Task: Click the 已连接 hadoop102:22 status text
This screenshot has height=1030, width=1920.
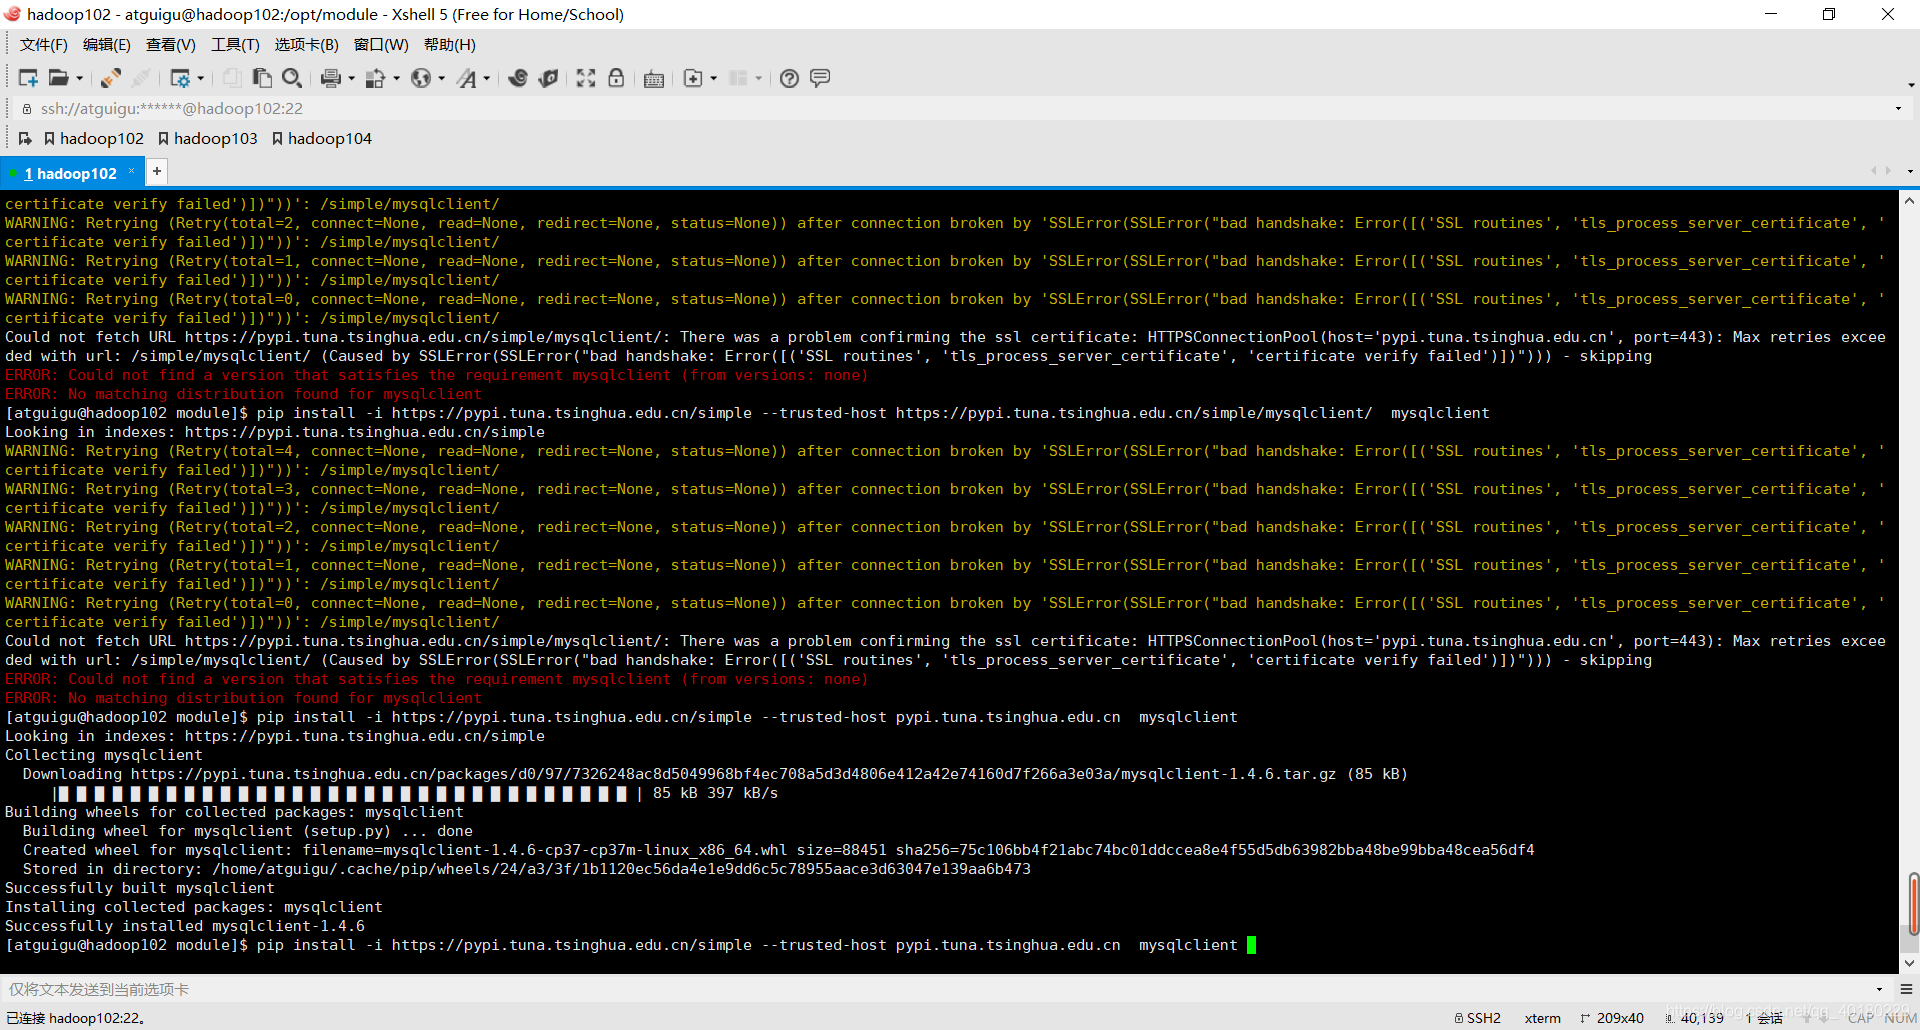Action: pos(75,1018)
